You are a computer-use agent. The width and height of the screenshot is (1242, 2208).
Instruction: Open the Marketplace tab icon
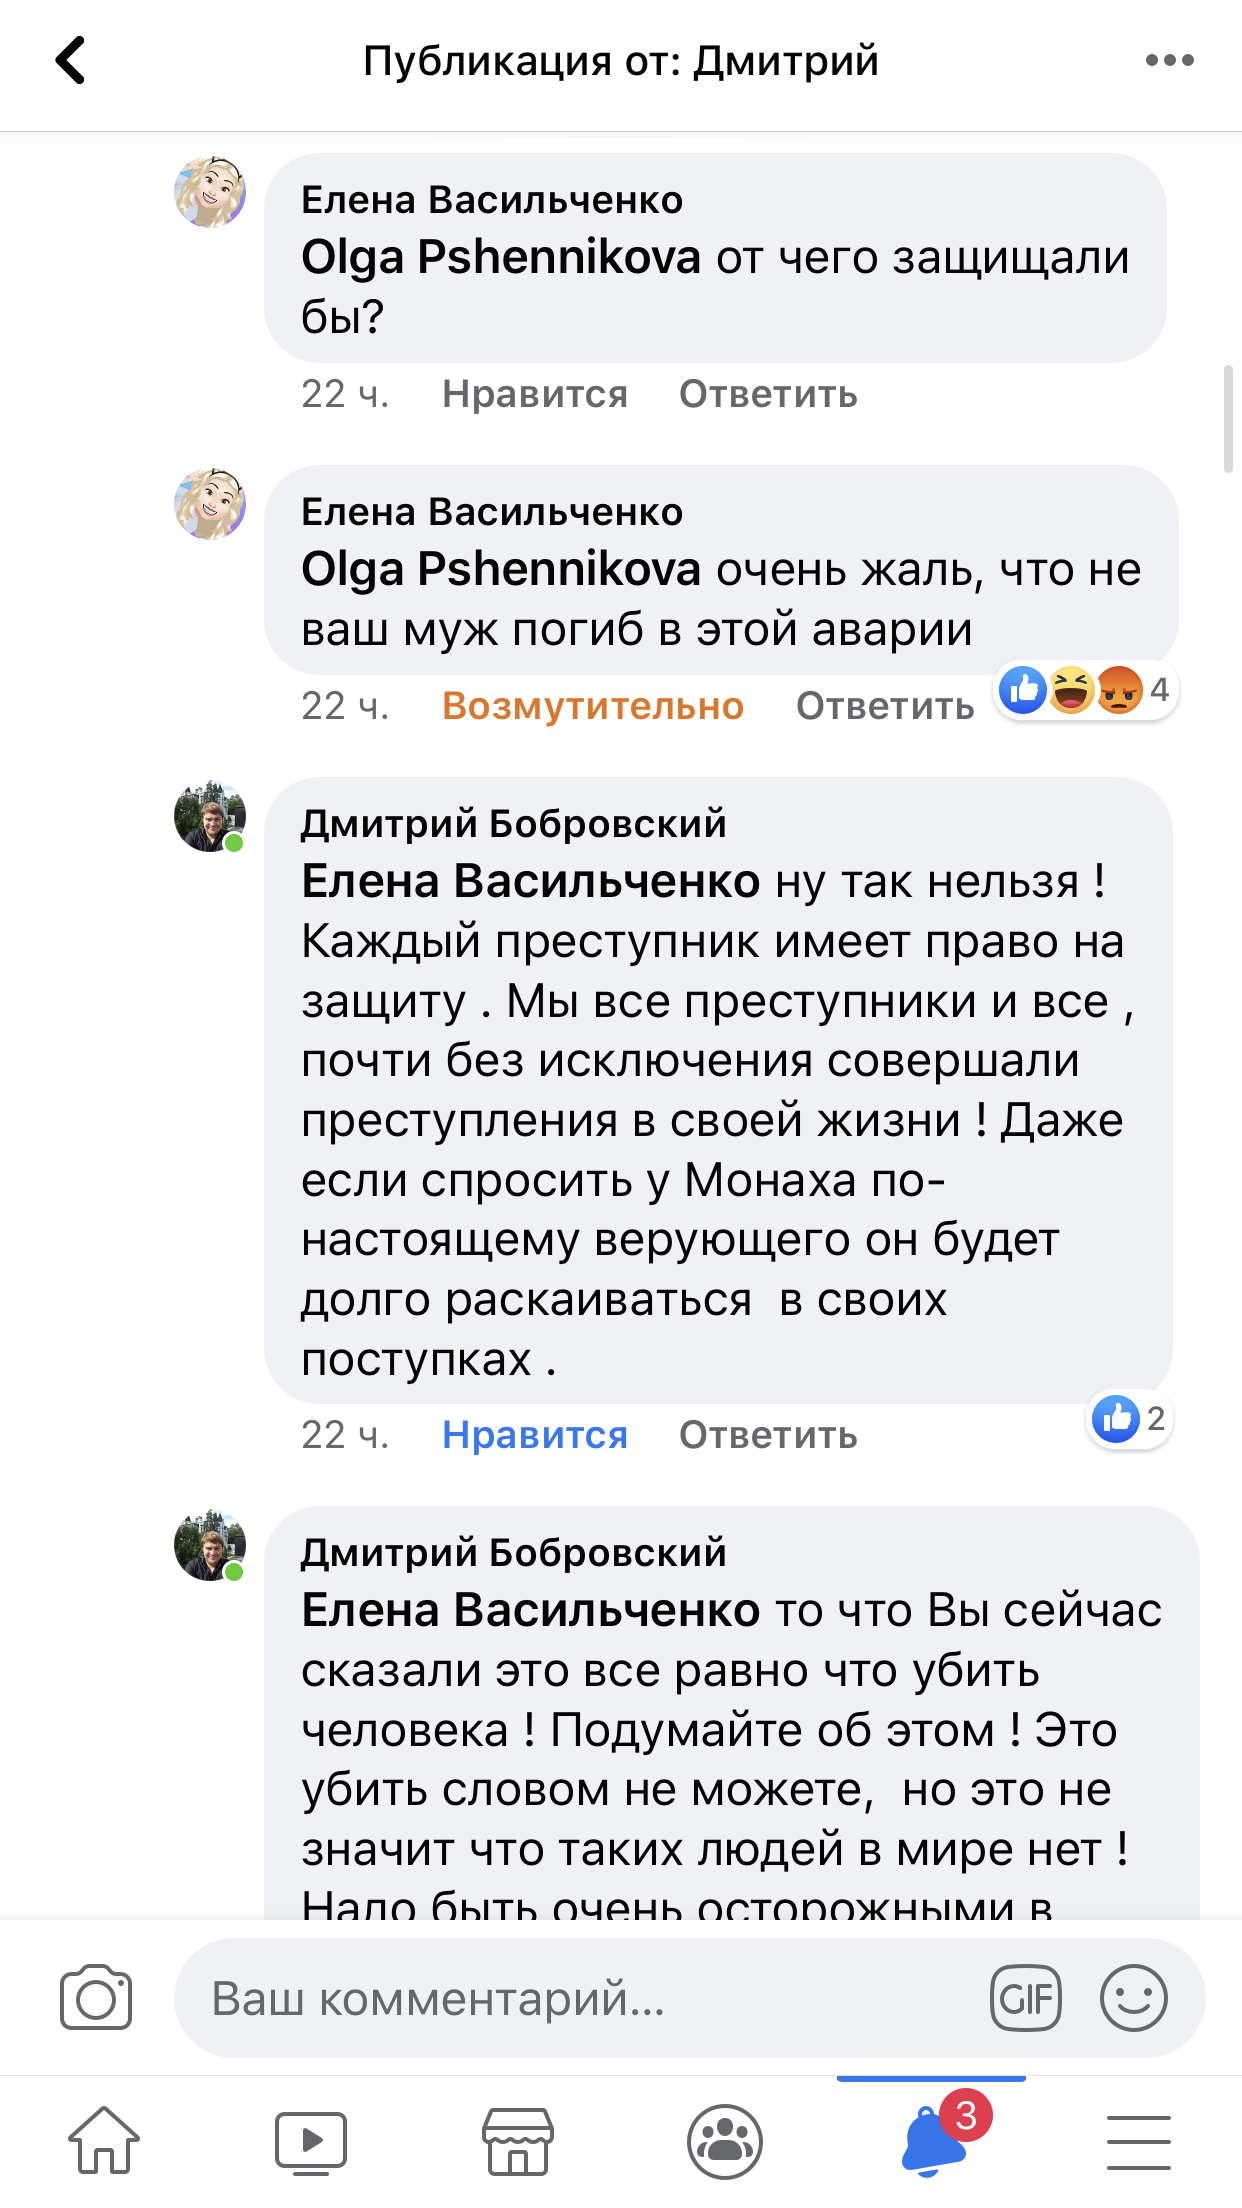518,2141
